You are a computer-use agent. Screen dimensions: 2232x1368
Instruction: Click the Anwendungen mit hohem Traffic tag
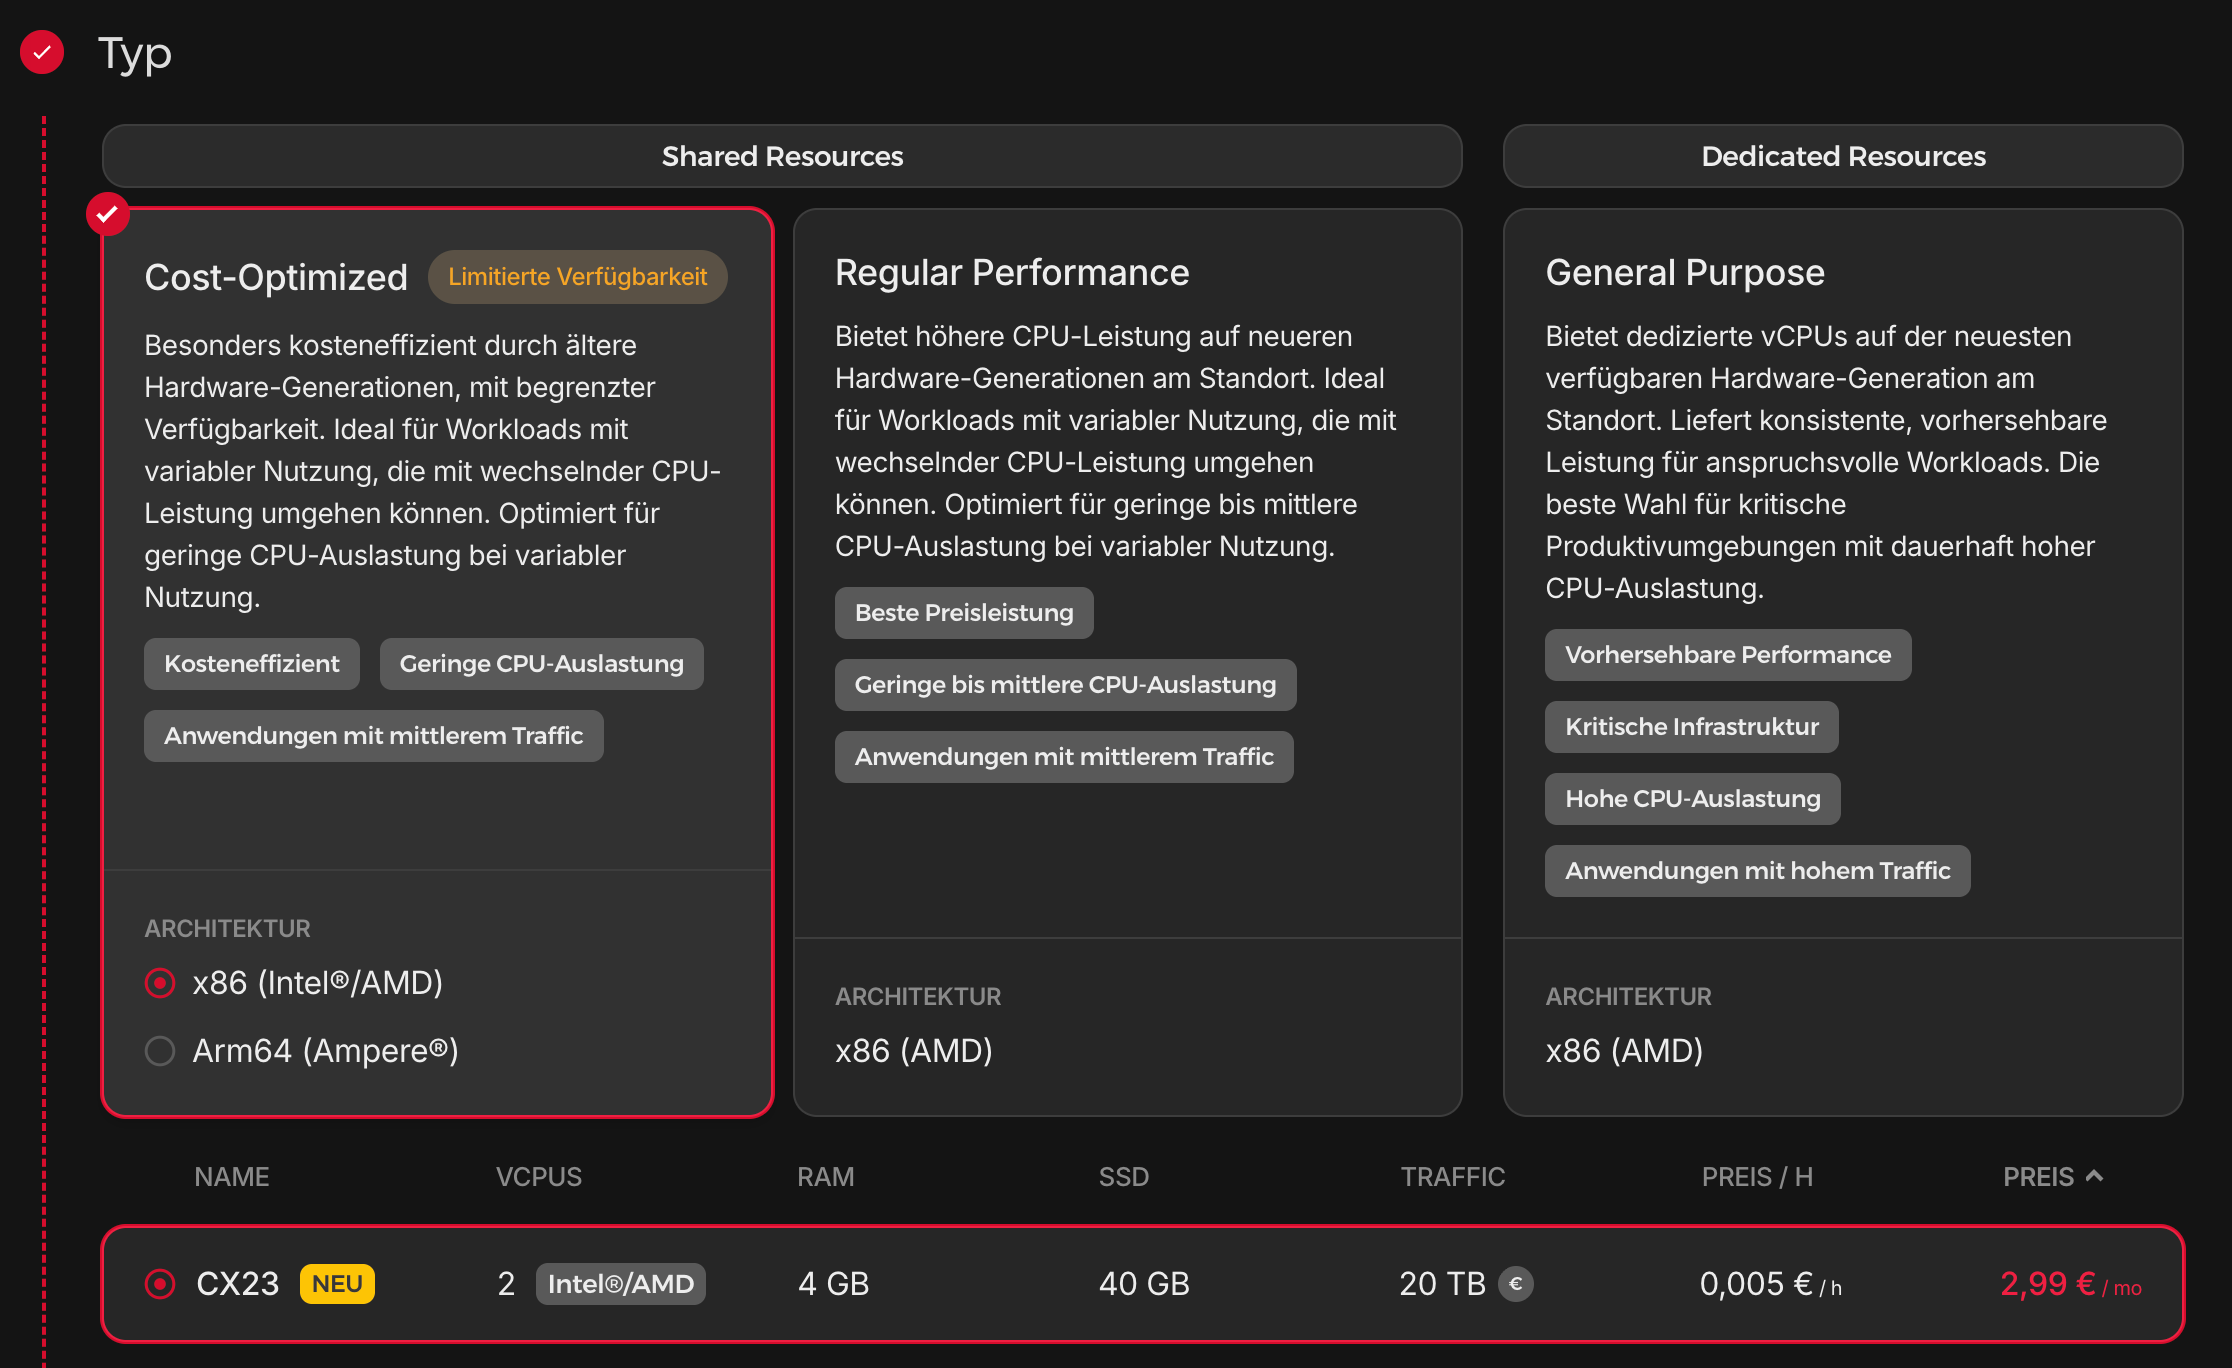click(1758, 871)
